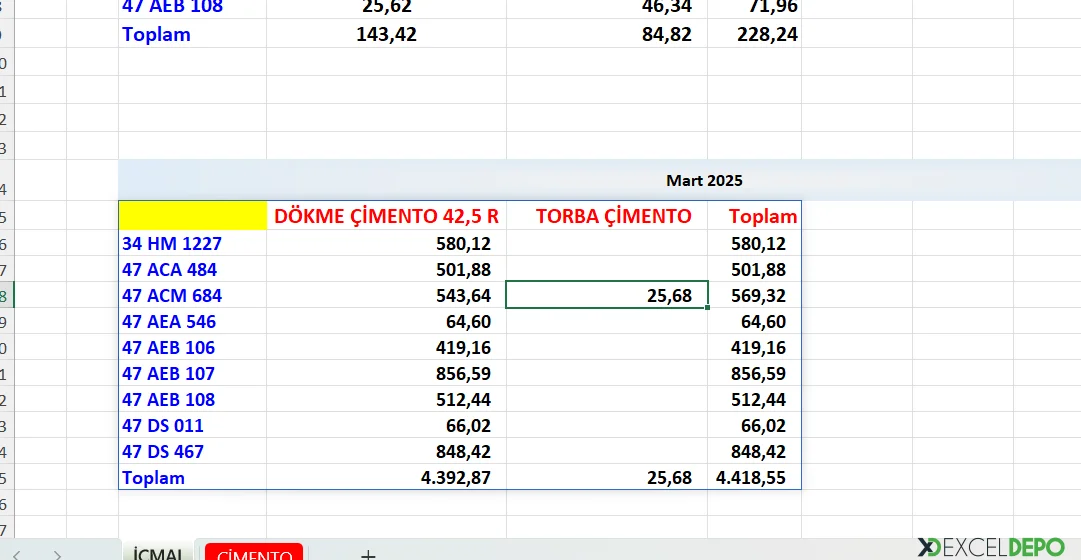Screen dimensions: 1081x560
Task: Click the DÖKME ÇİMENTO 42,5 R header
Action: click(x=386, y=216)
